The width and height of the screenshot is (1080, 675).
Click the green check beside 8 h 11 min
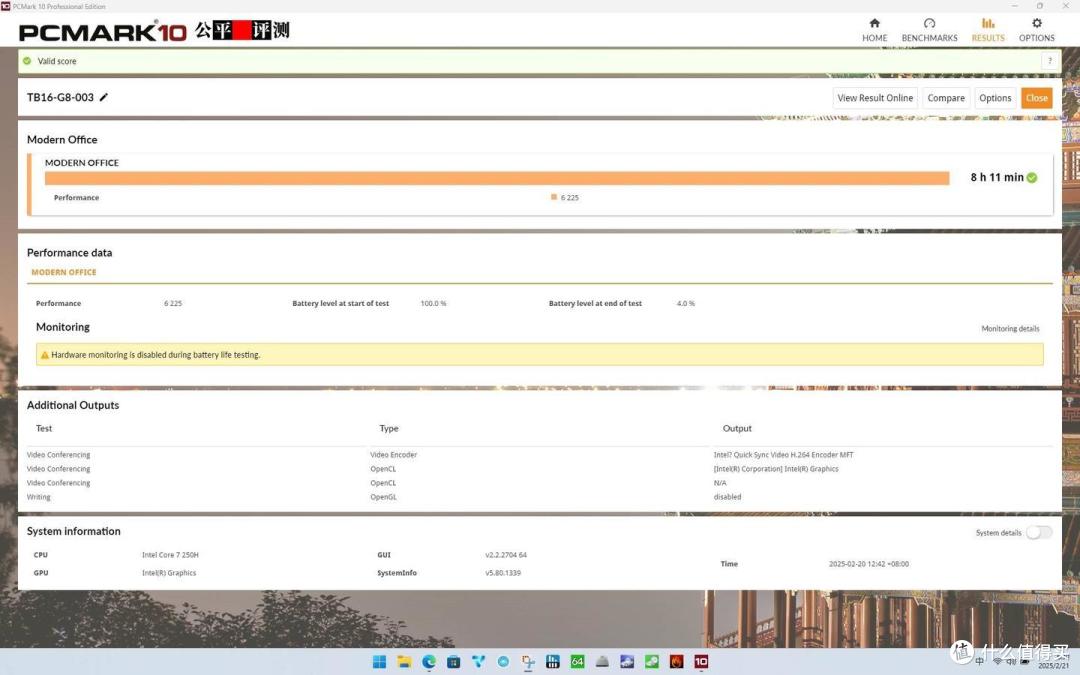point(1032,178)
